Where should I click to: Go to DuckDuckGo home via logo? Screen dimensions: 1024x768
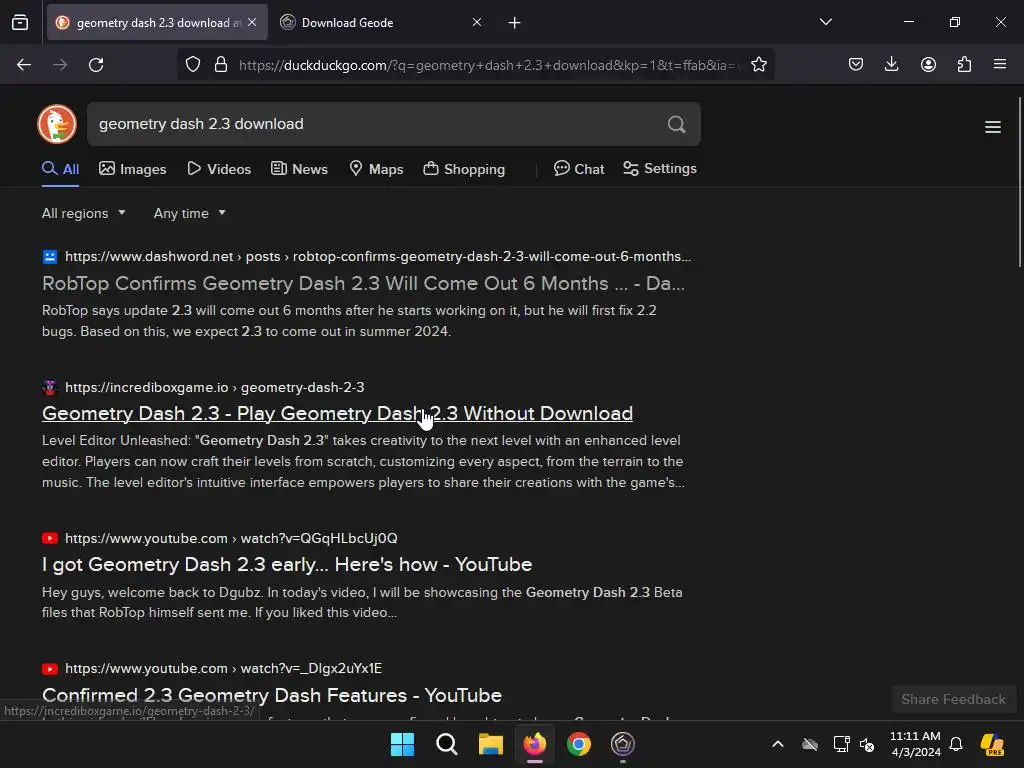pos(57,124)
